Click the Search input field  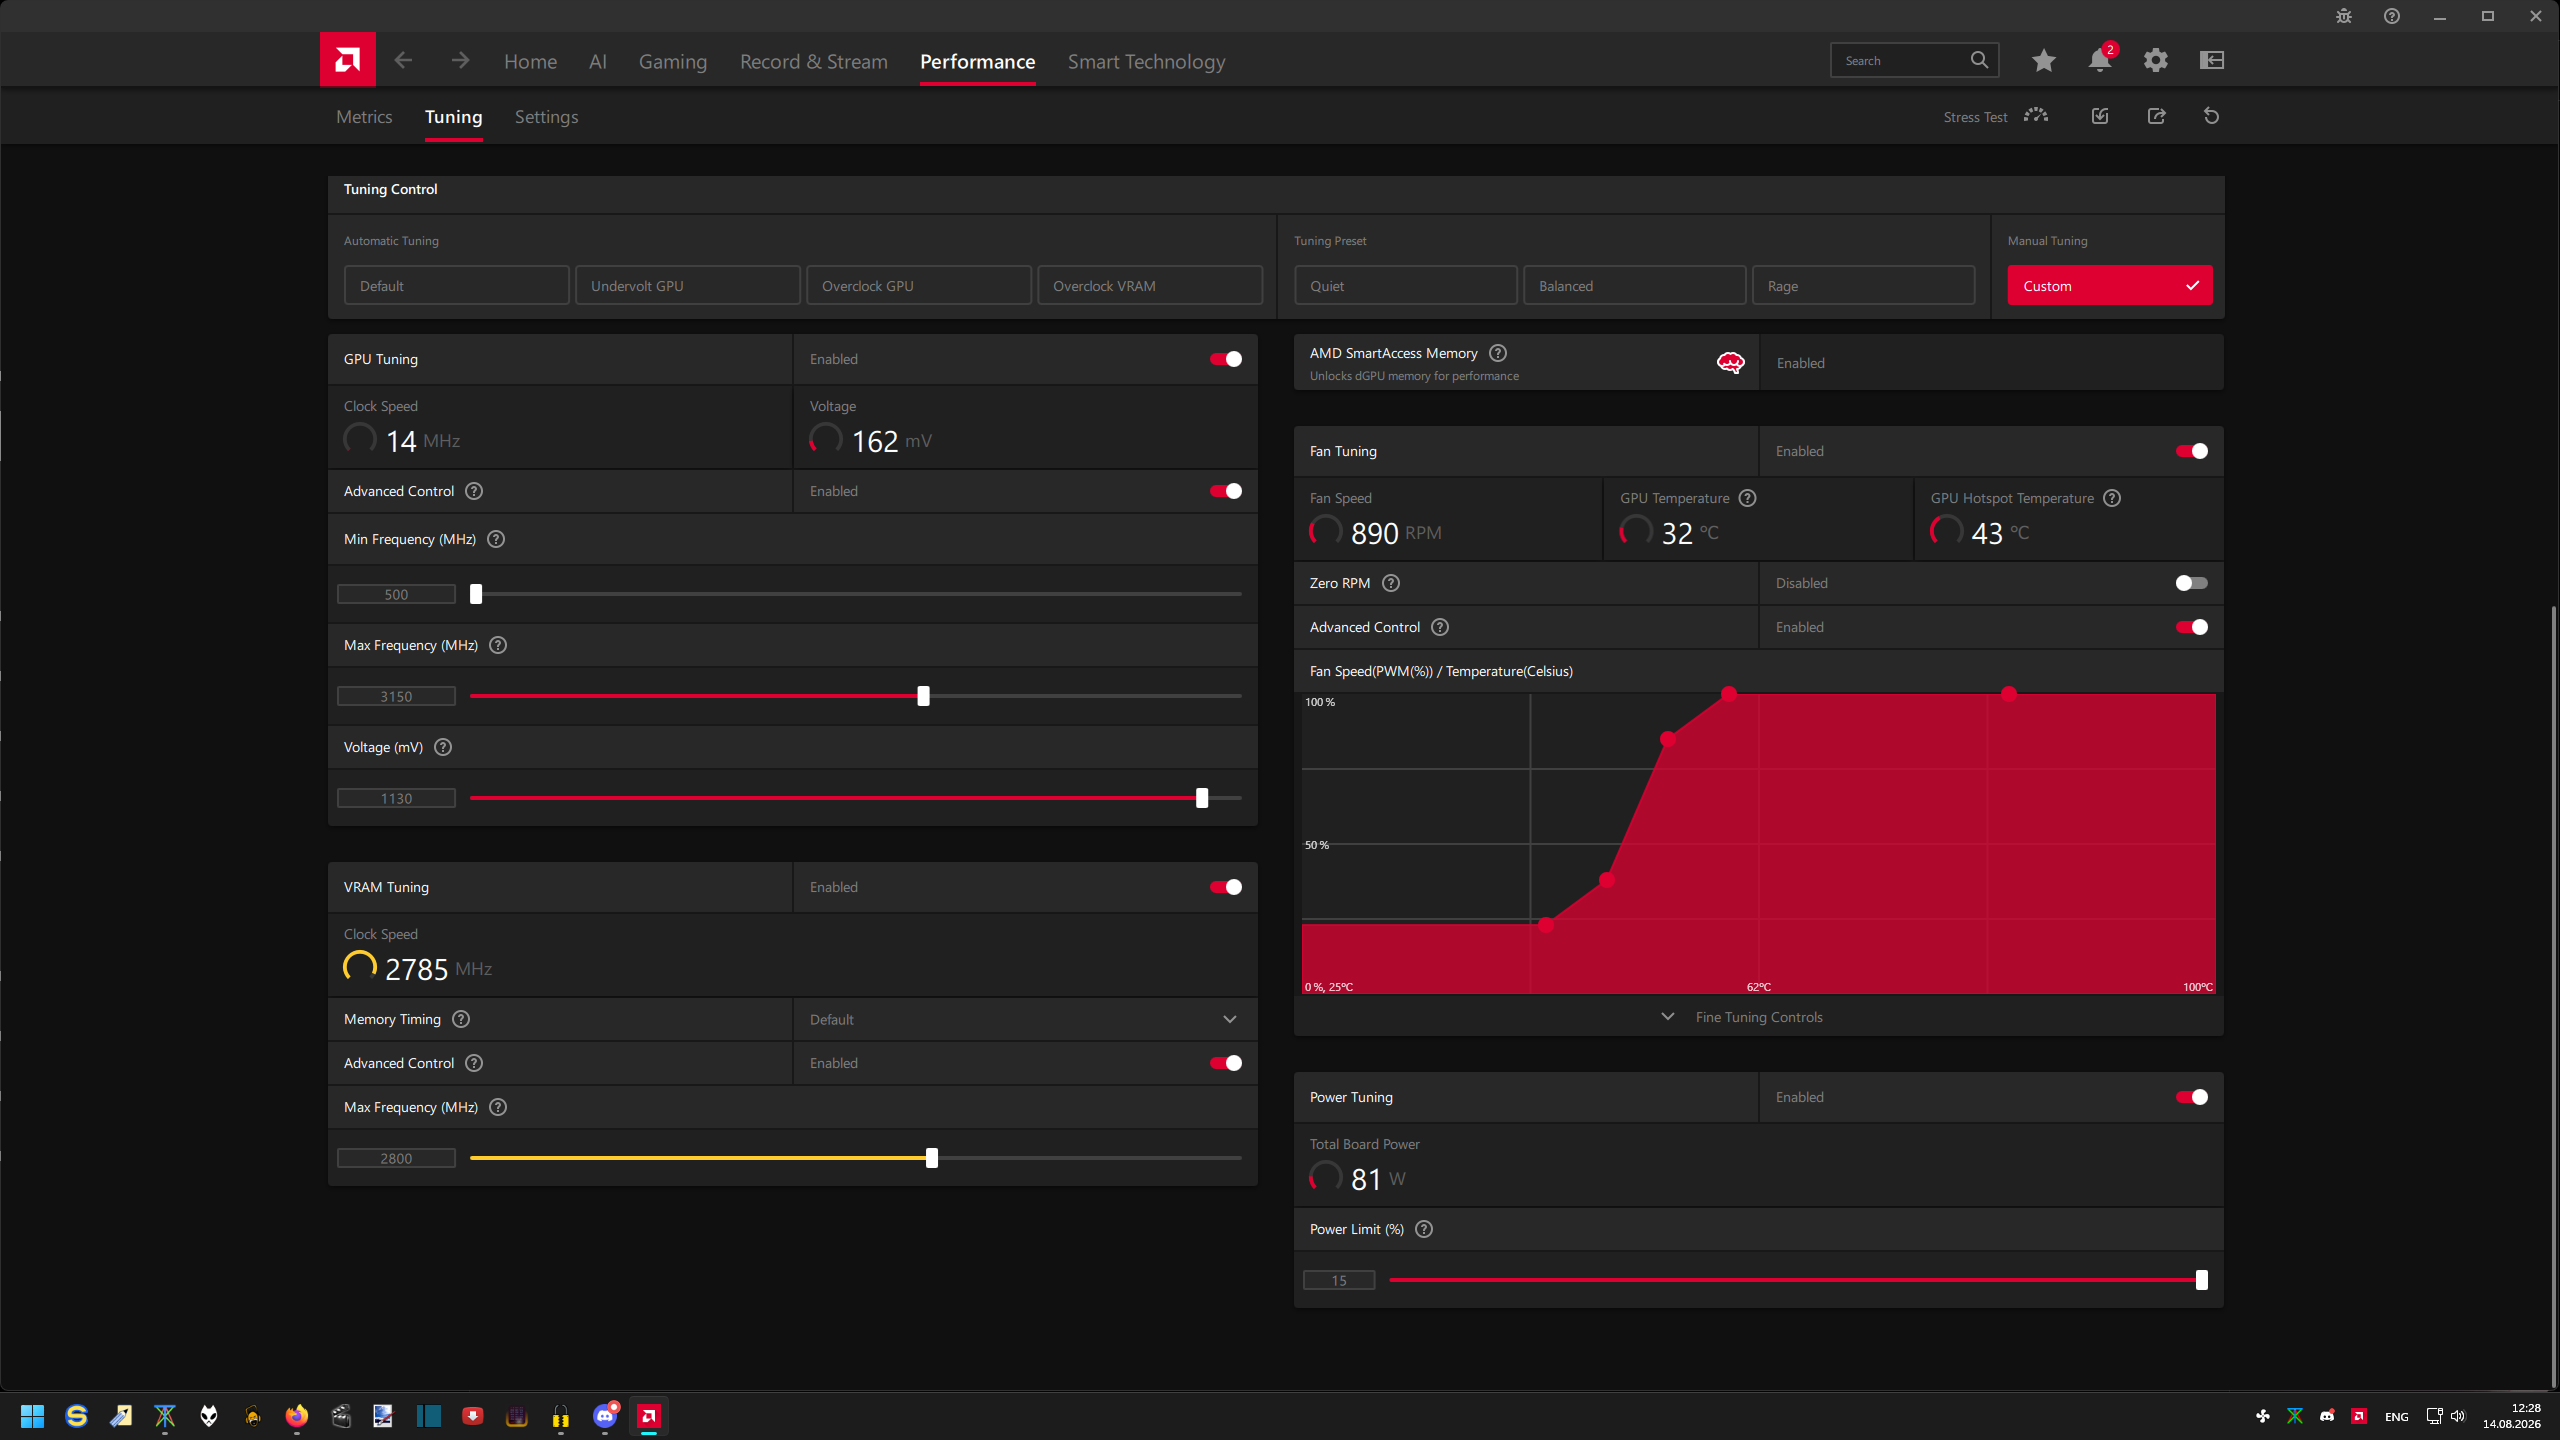(1914, 60)
